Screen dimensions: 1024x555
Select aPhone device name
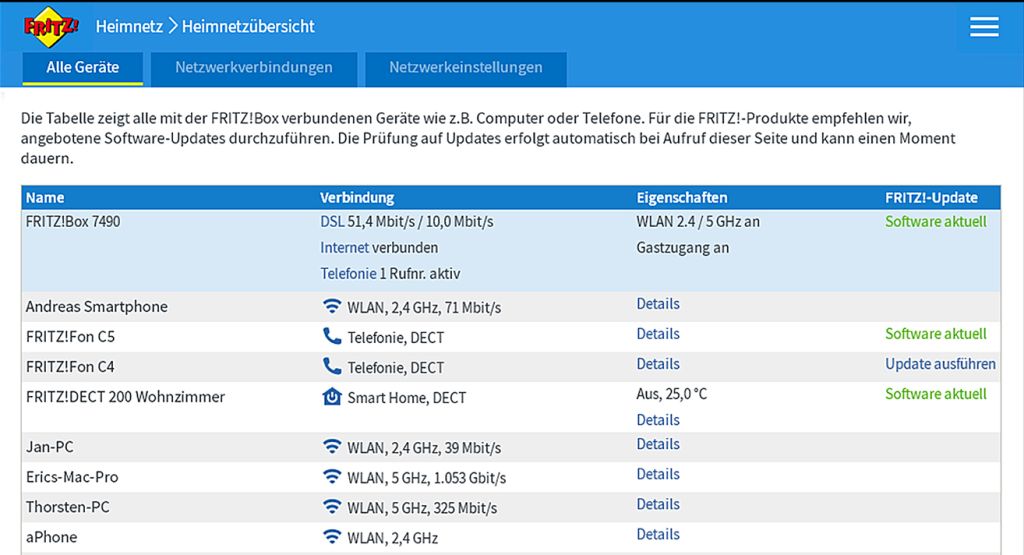pos(52,537)
